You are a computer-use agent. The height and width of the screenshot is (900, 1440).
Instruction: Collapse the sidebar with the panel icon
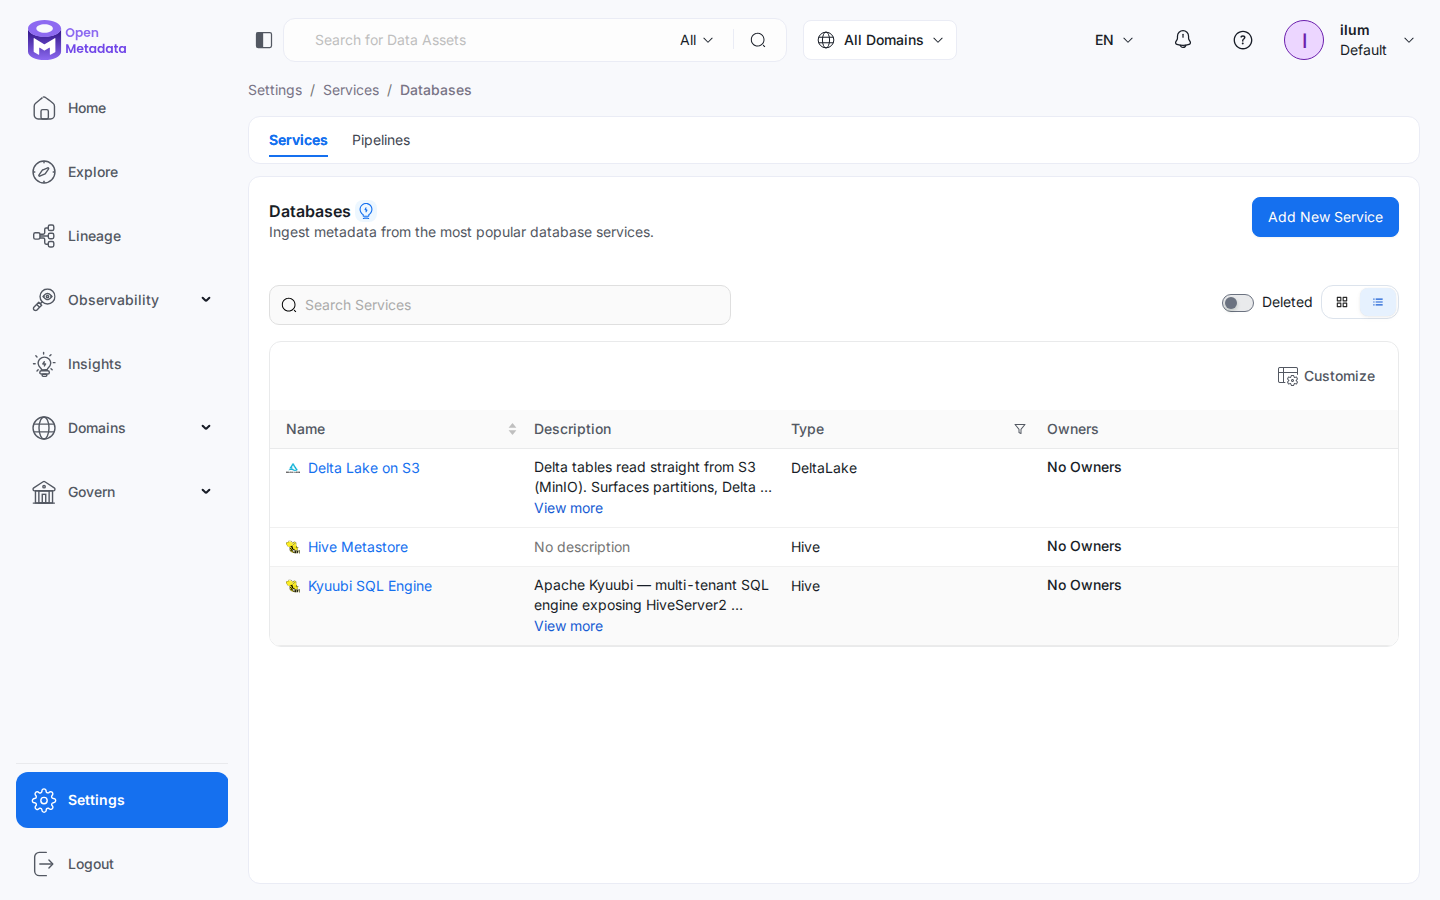click(264, 40)
